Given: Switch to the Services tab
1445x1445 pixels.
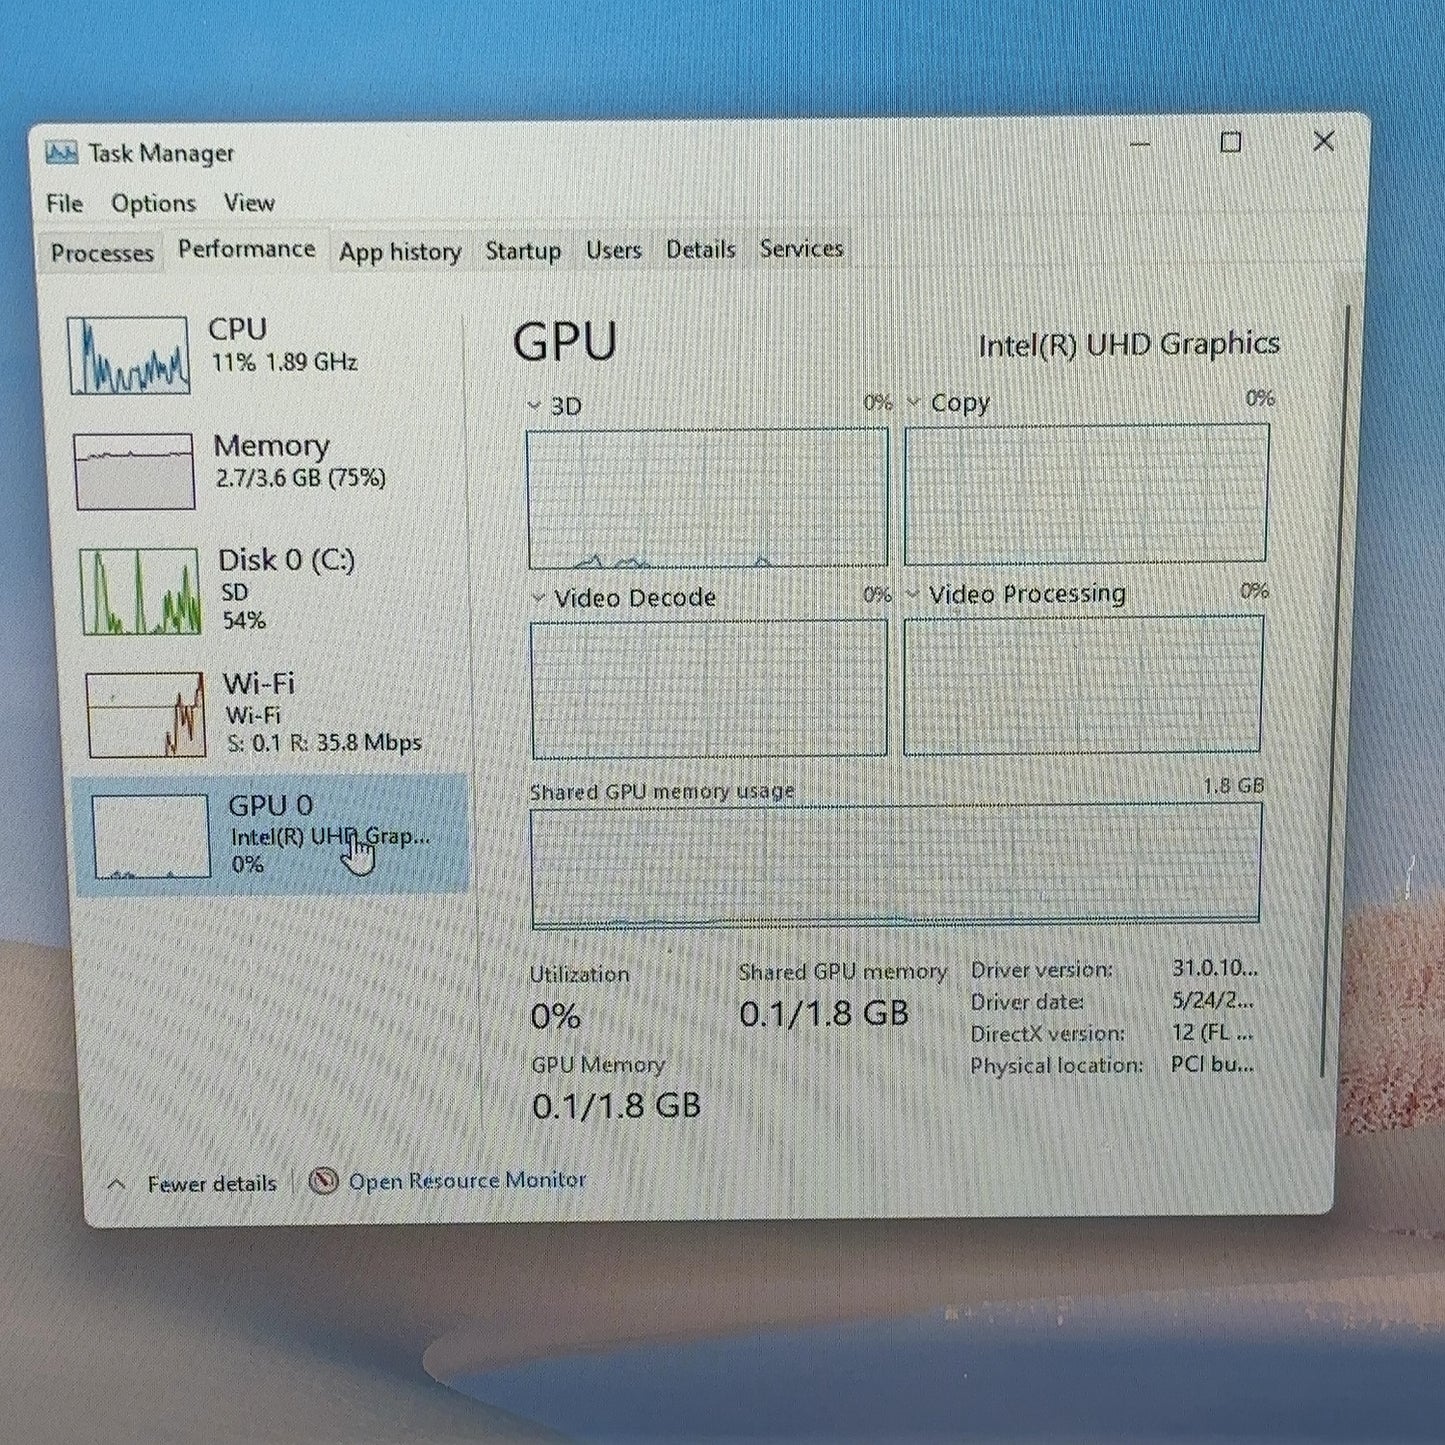Looking at the screenshot, I should (x=801, y=248).
